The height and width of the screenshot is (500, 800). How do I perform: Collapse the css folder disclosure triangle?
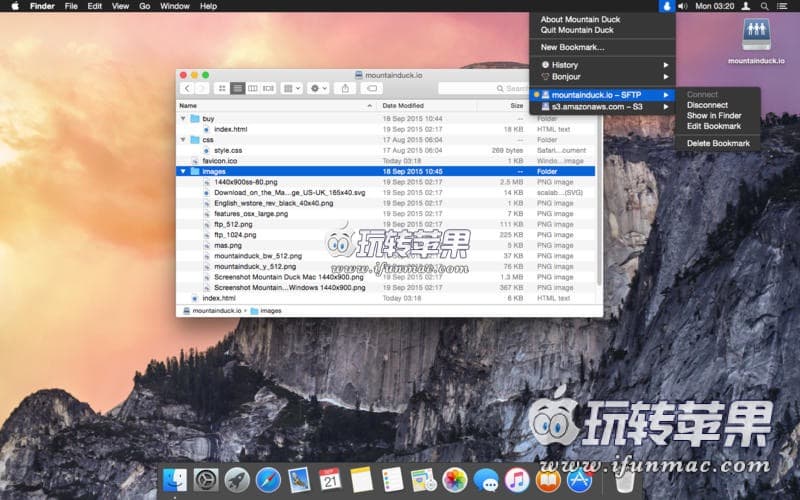pyautogui.click(x=183, y=139)
